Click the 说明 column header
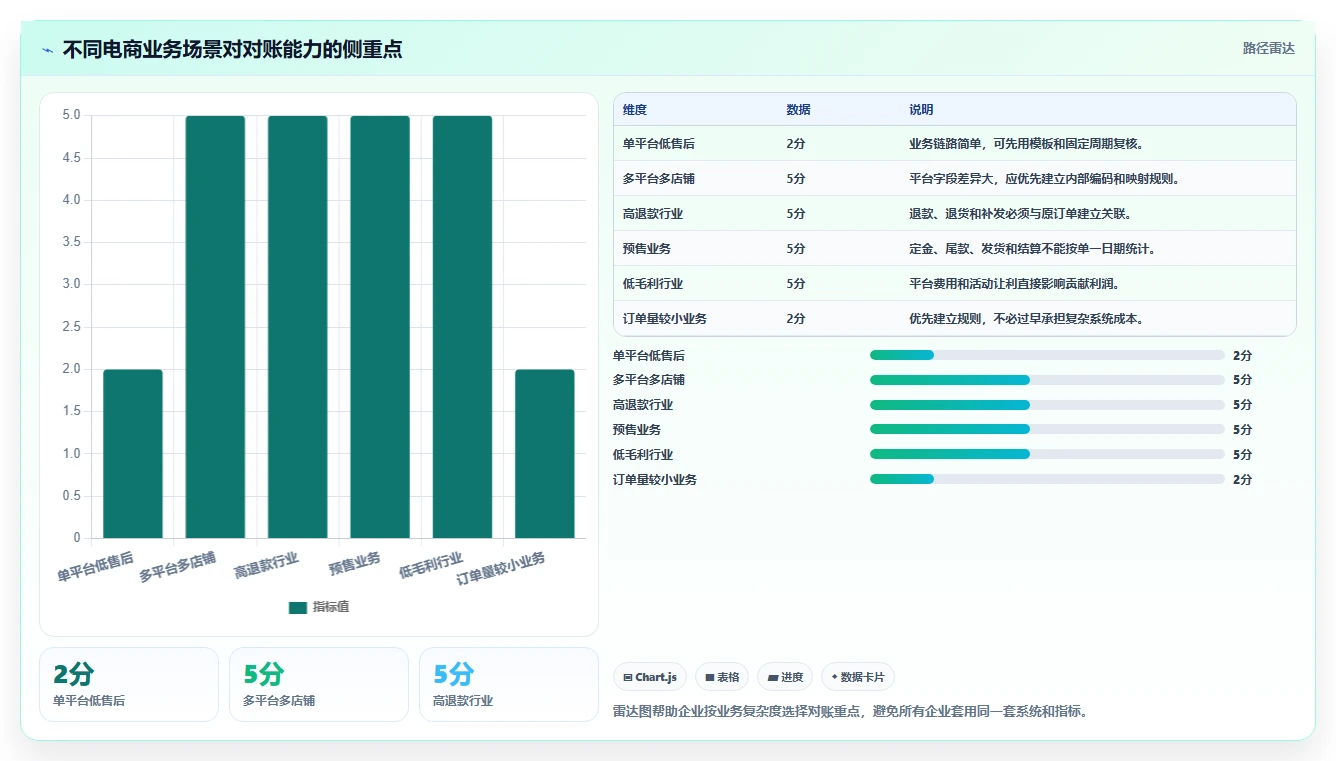 (x=921, y=110)
